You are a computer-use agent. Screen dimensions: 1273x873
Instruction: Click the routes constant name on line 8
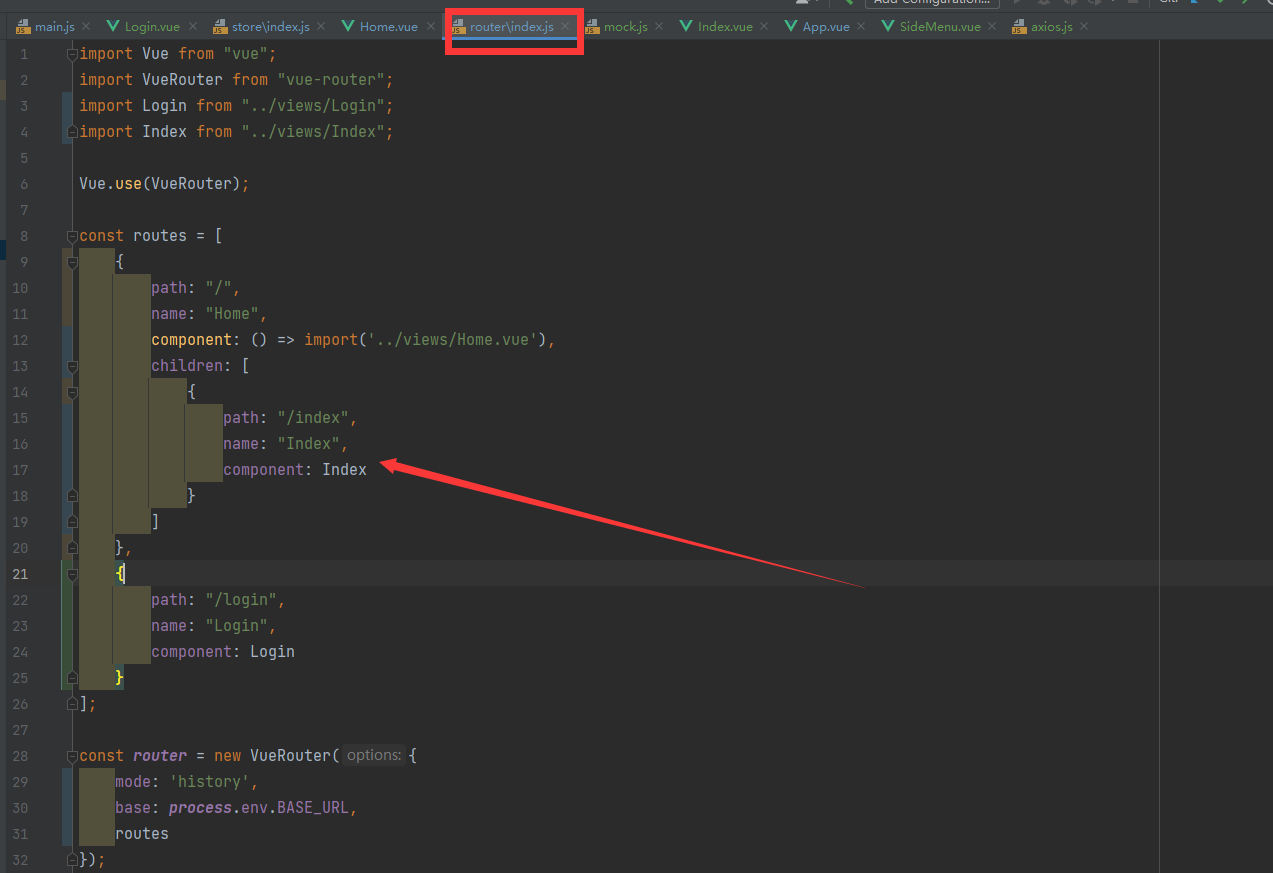coord(160,236)
